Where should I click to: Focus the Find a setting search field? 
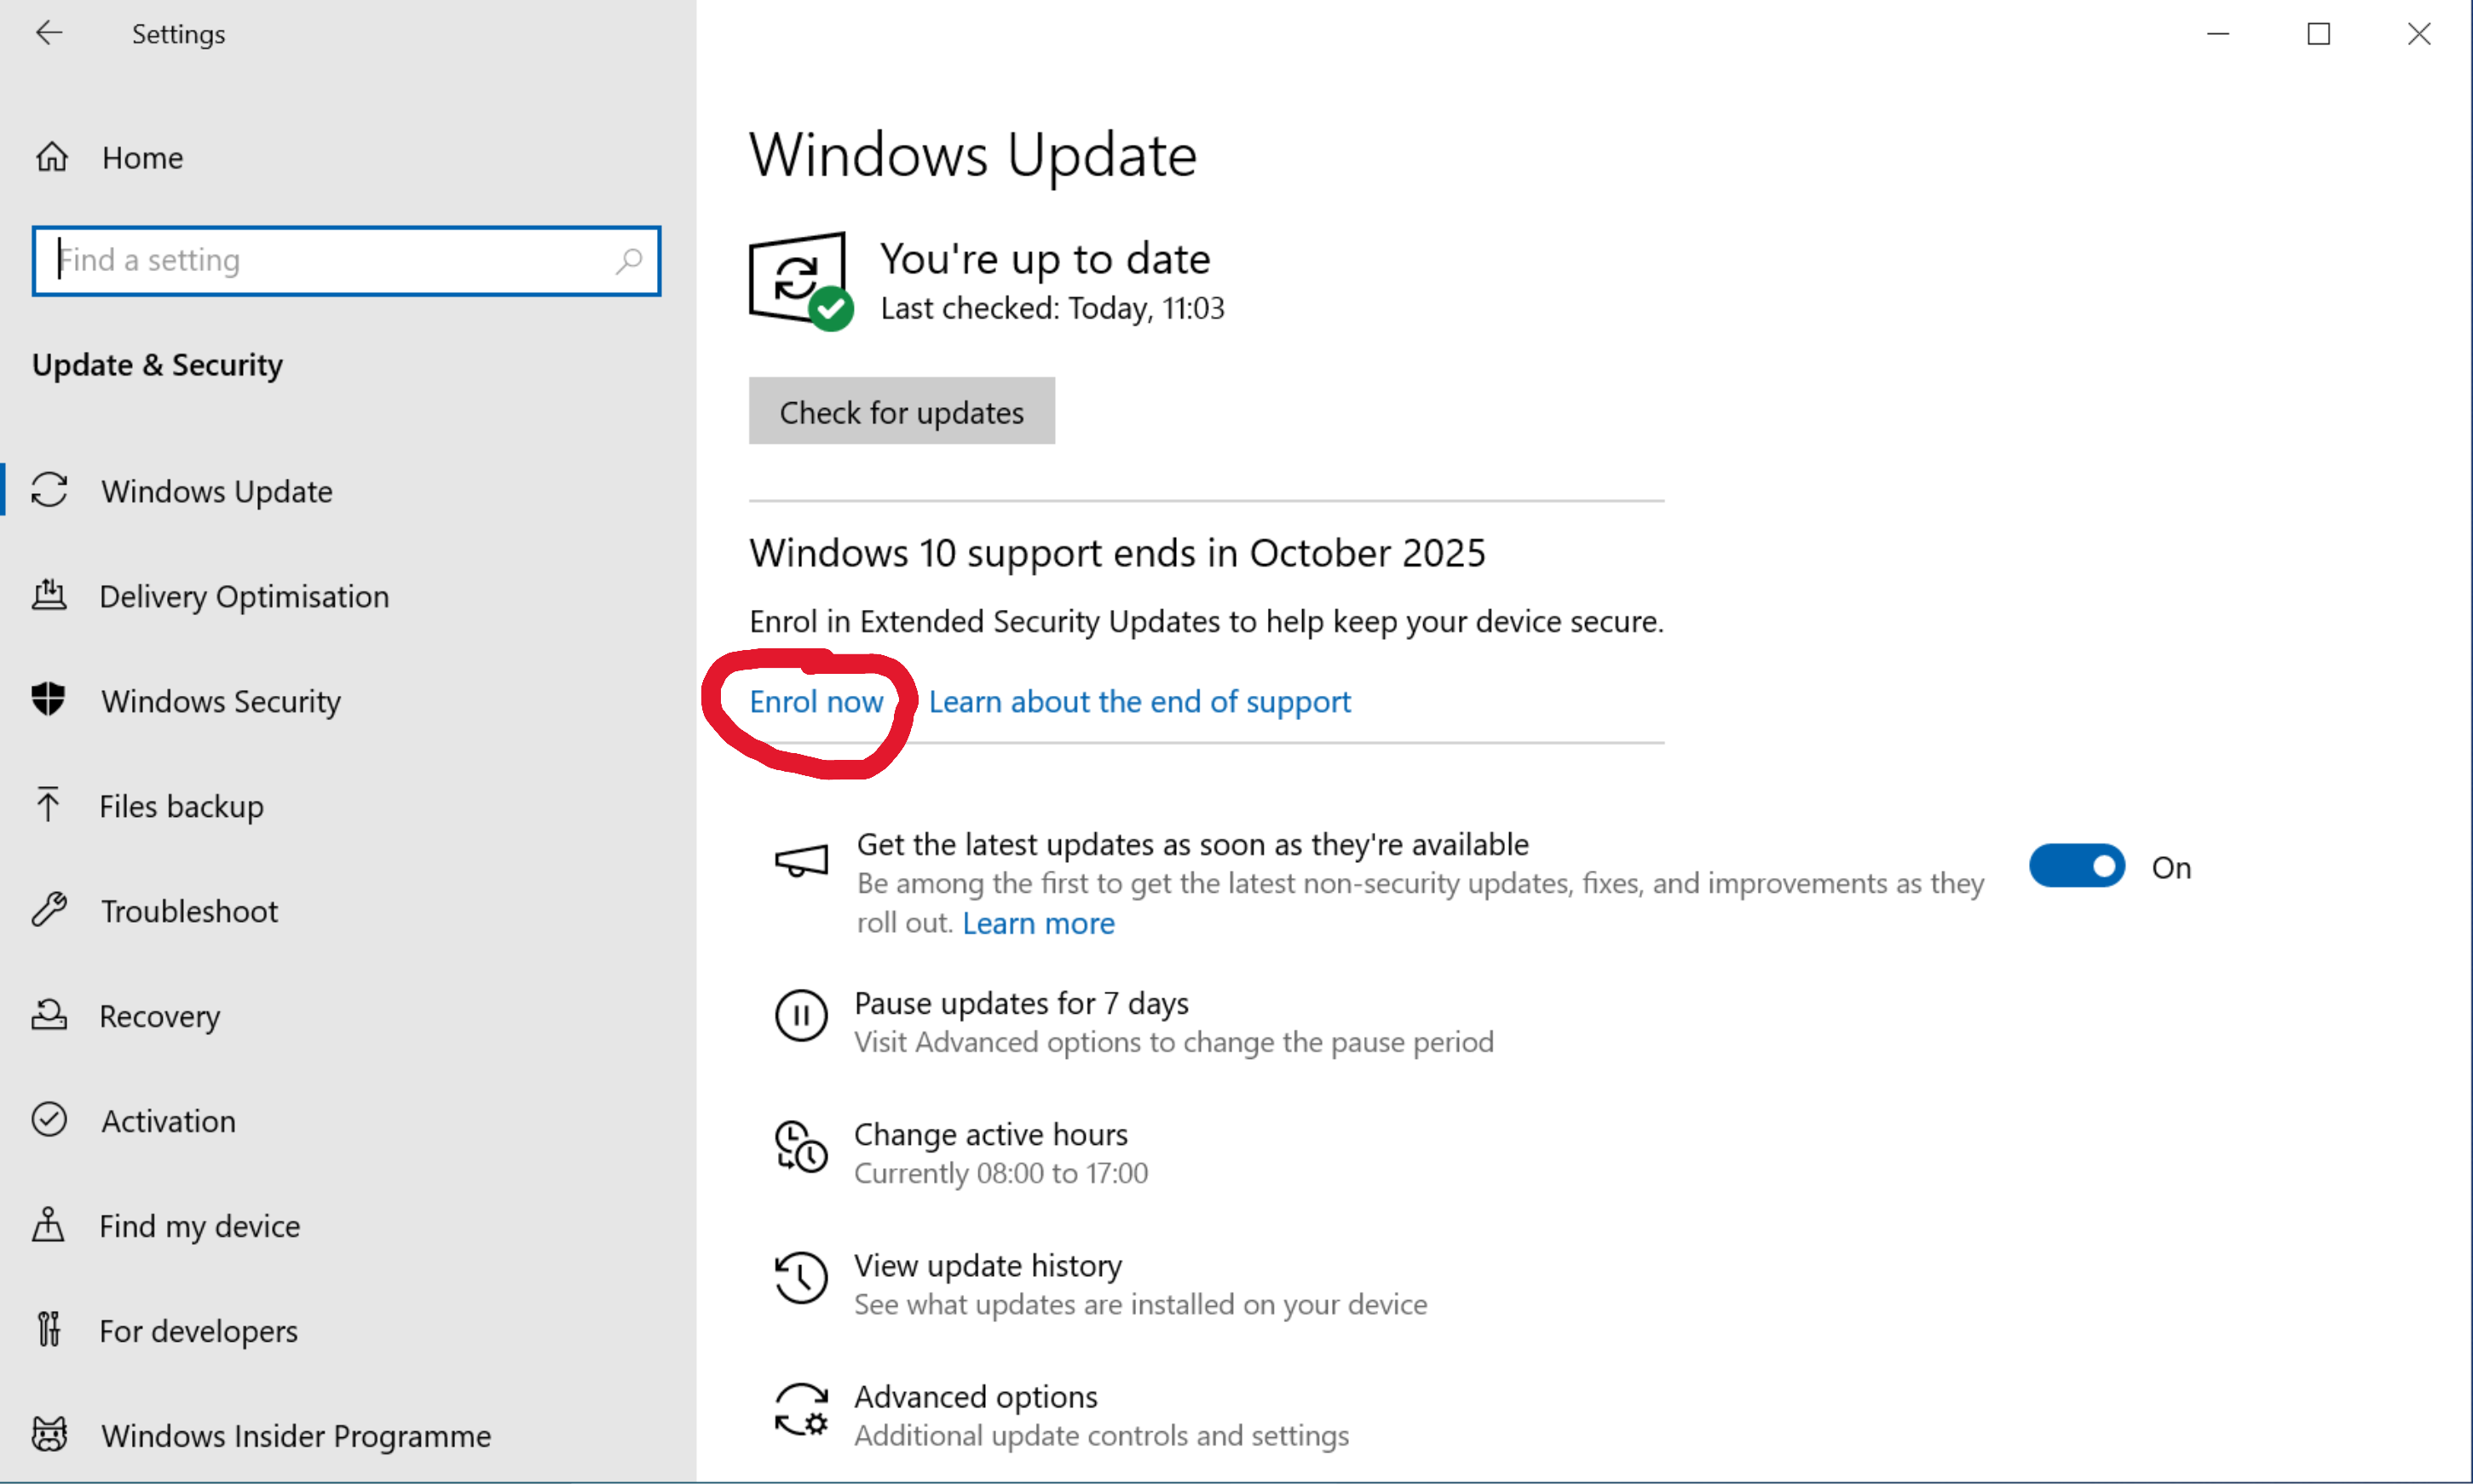346,261
